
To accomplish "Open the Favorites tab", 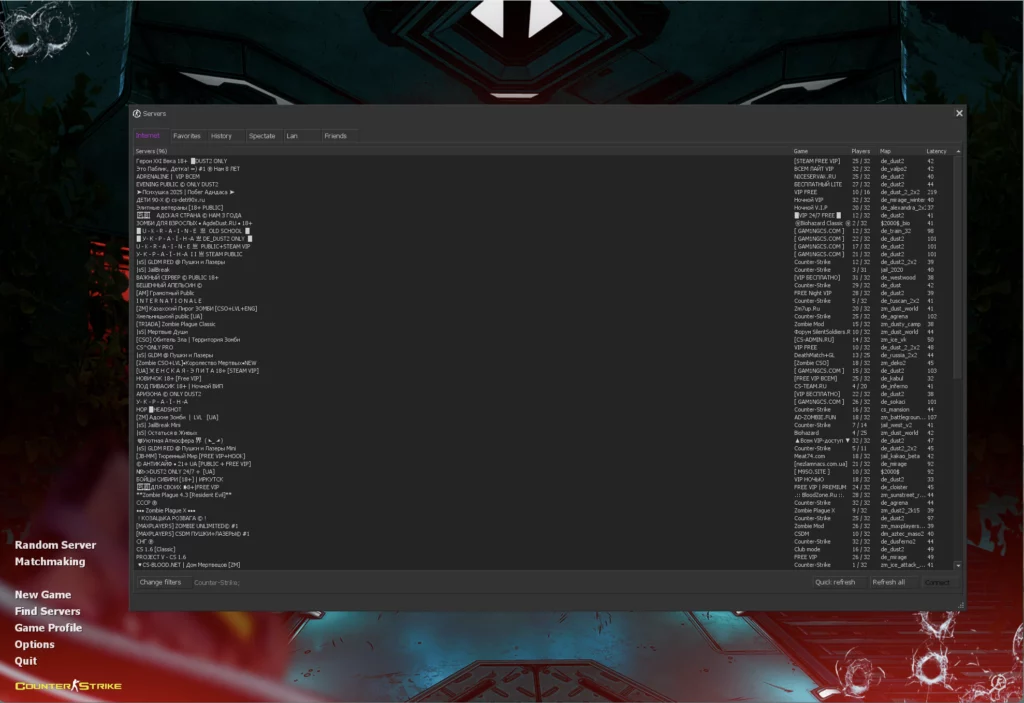I will [187, 136].
